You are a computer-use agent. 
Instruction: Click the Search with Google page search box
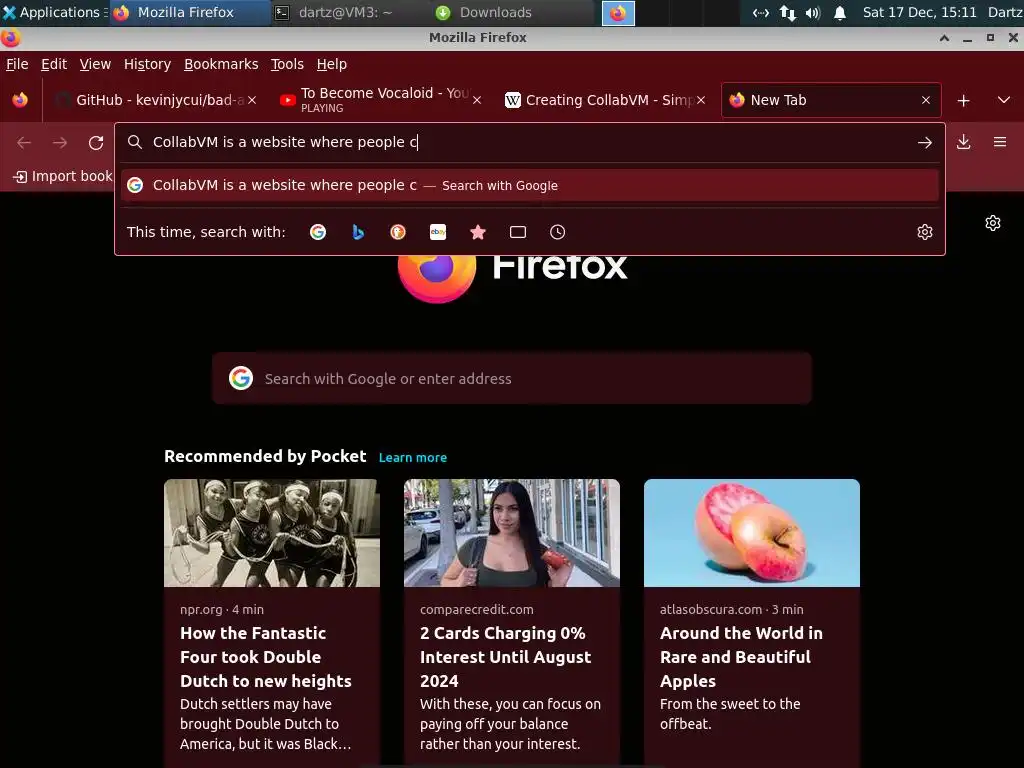click(511, 378)
